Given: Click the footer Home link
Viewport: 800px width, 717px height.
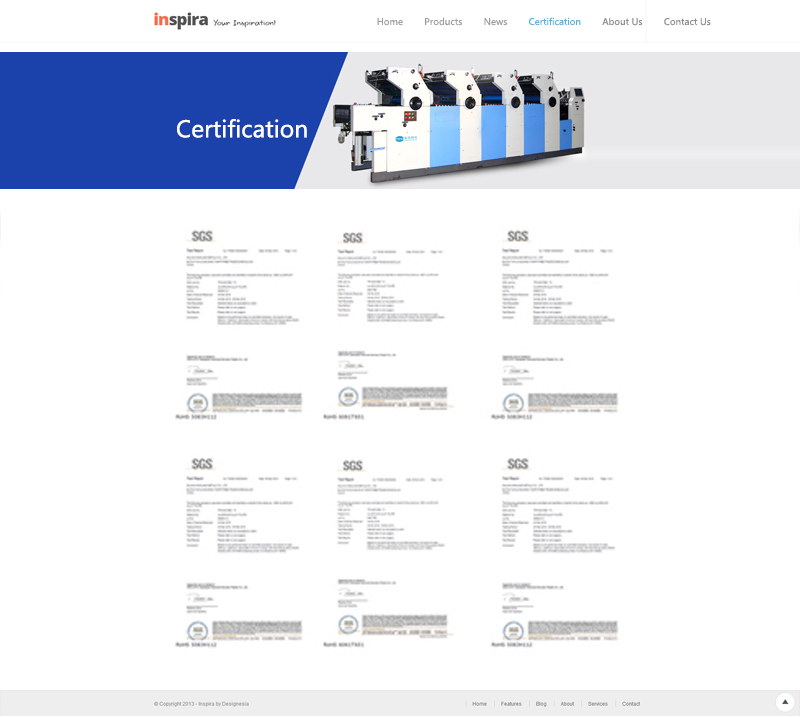Looking at the screenshot, I should point(480,704).
